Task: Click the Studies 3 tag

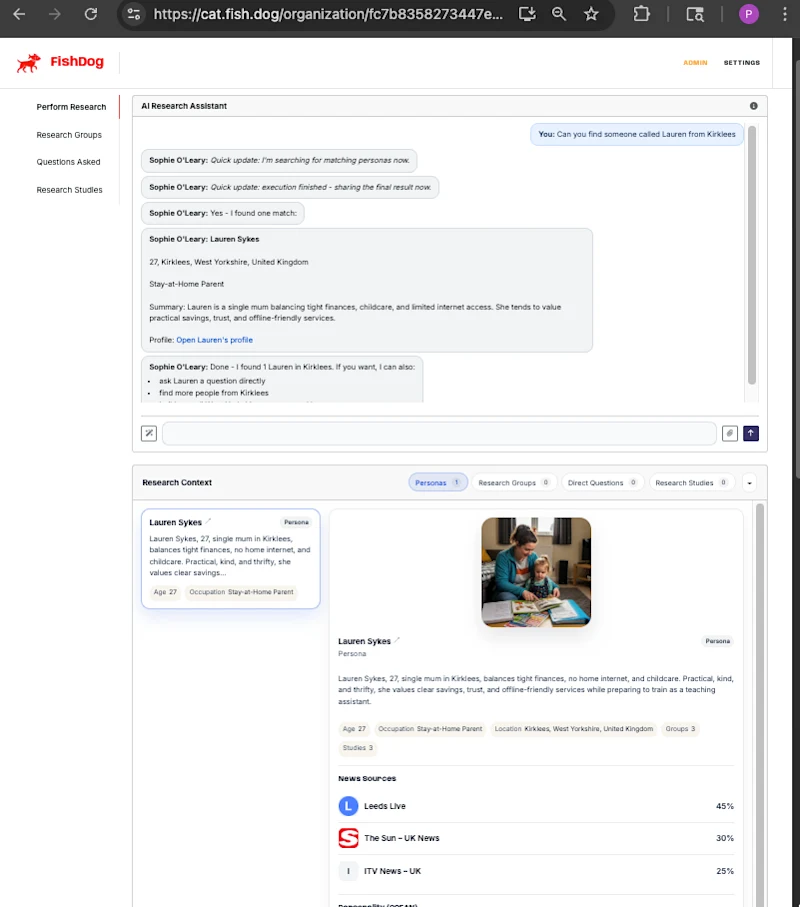Action: tap(357, 748)
